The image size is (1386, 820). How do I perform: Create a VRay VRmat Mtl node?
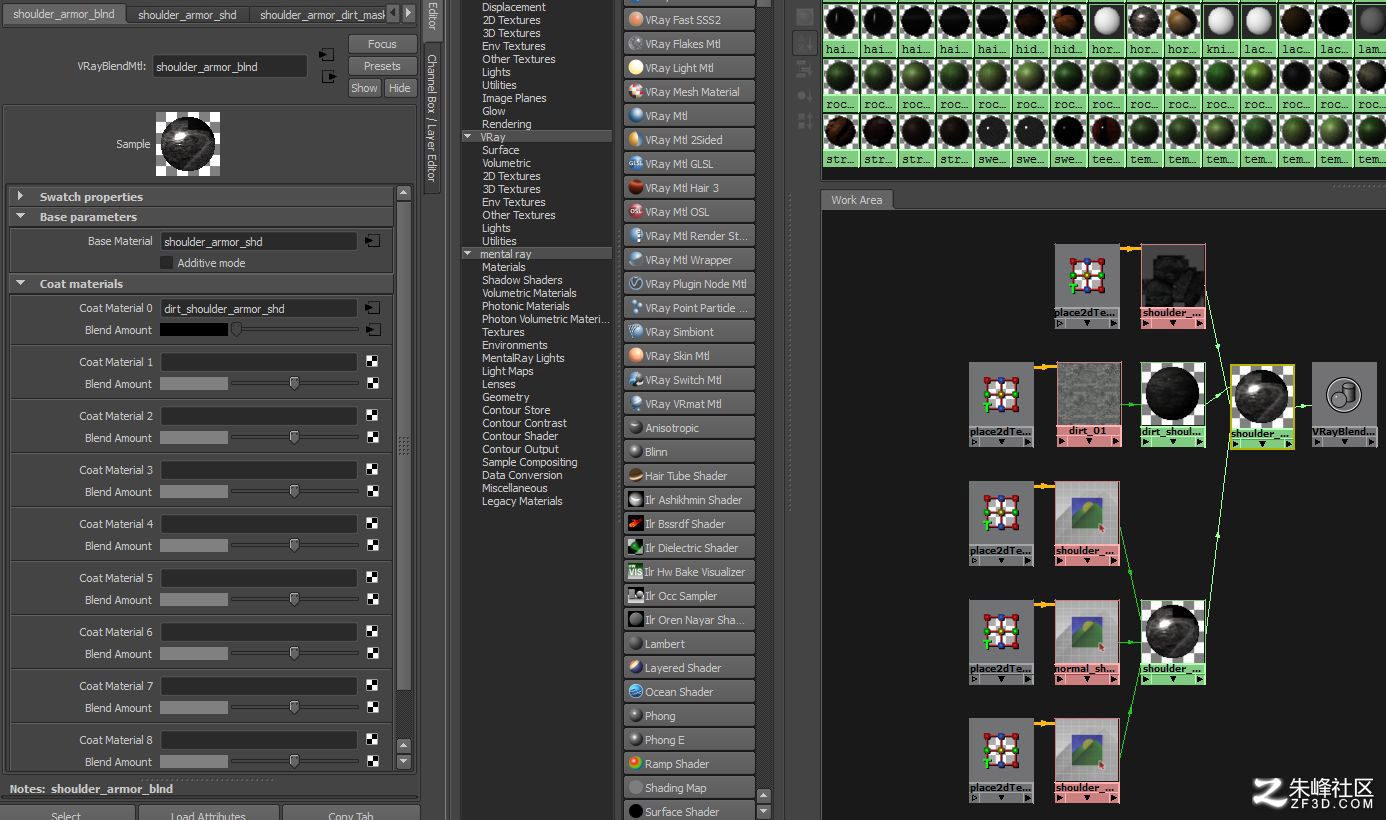689,404
